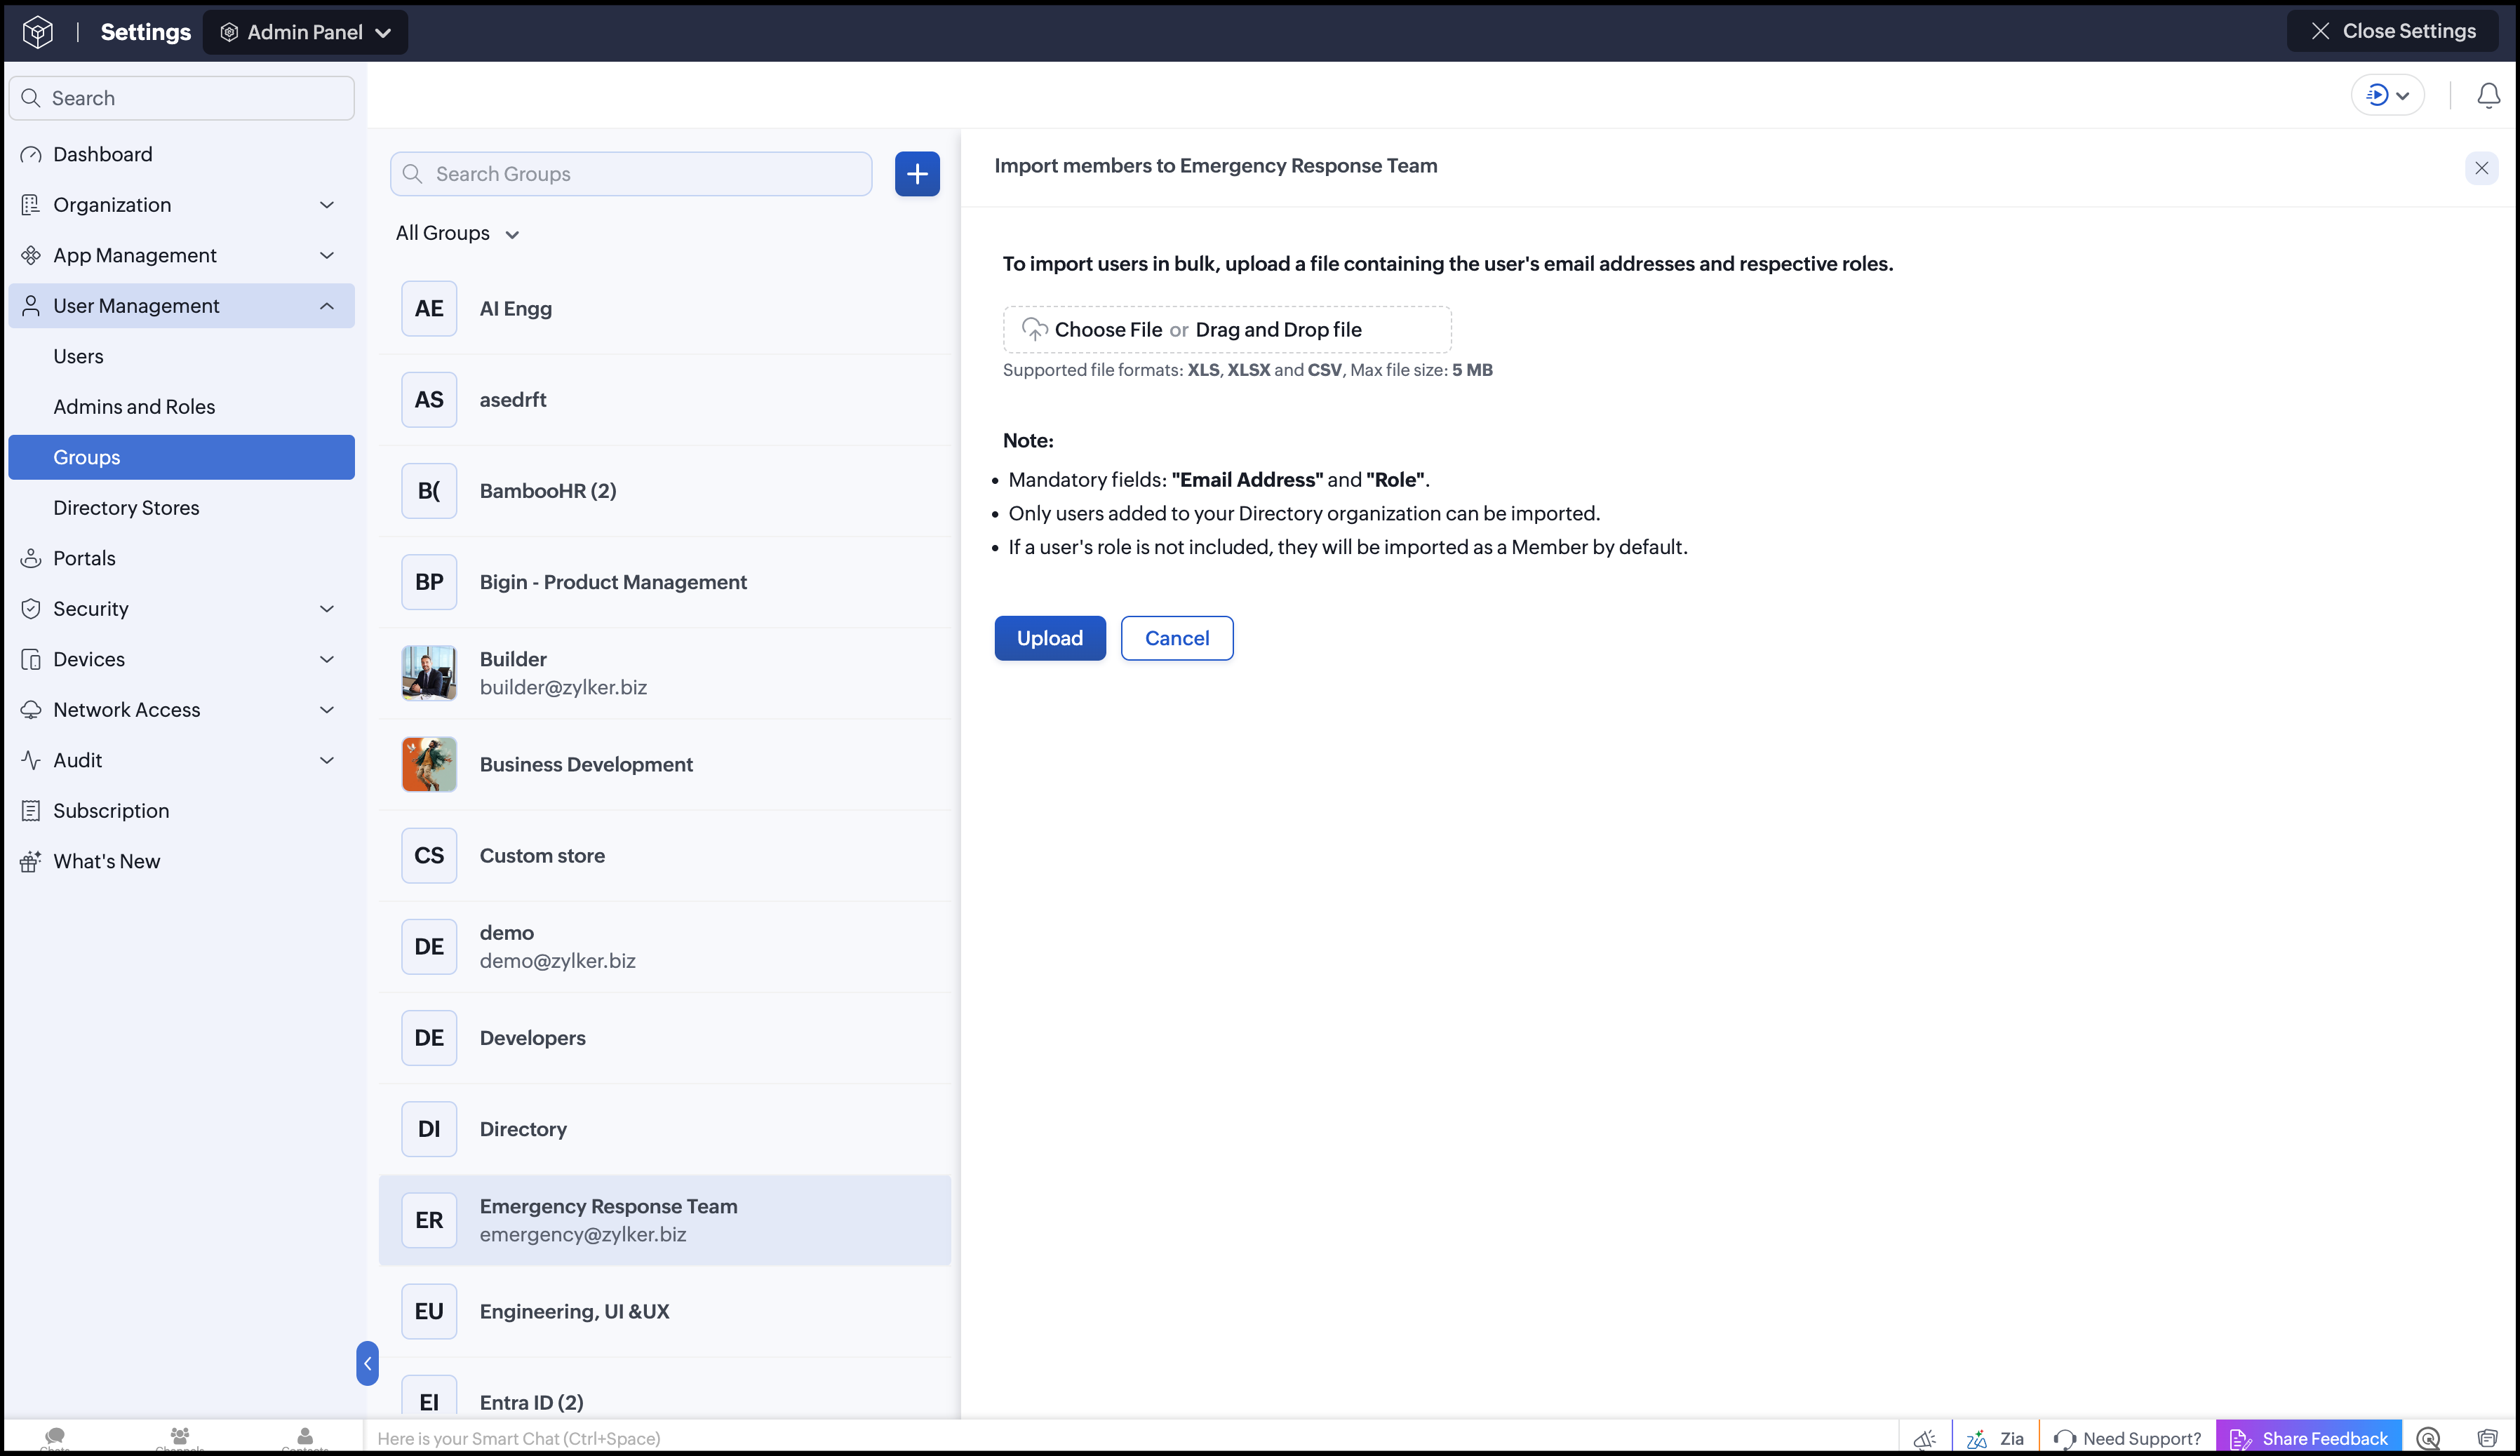
Task: Open Contacts in the bottom bar
Action: (305, 1438)
